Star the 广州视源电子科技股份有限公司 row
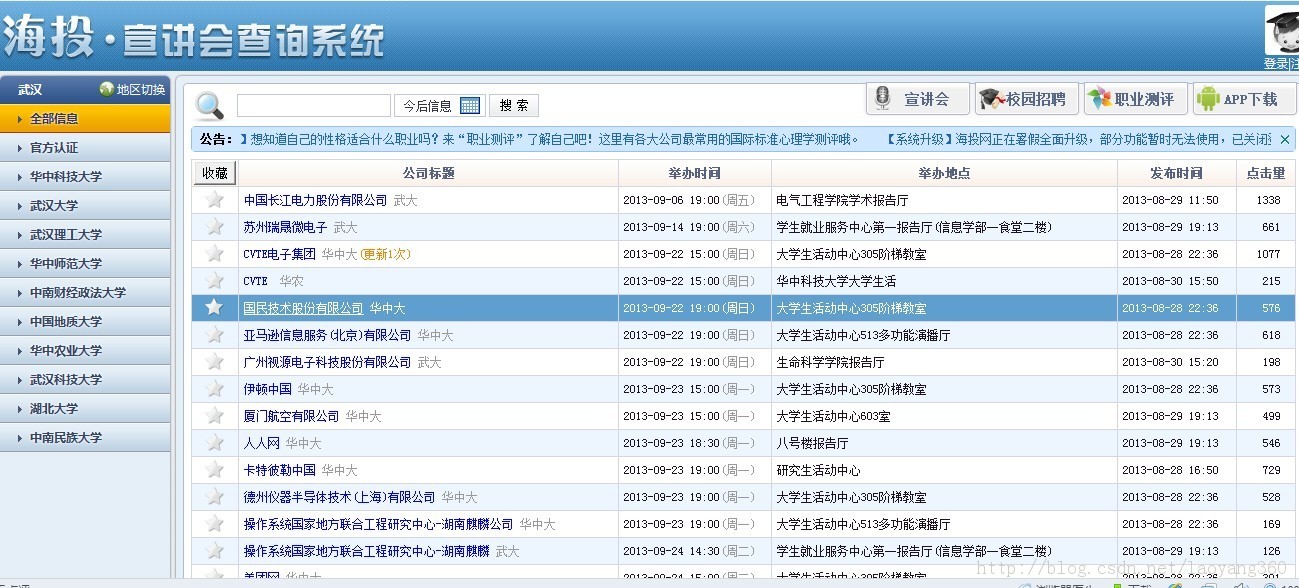Screen dimensions: 1299x588 [x=214, y=361]
